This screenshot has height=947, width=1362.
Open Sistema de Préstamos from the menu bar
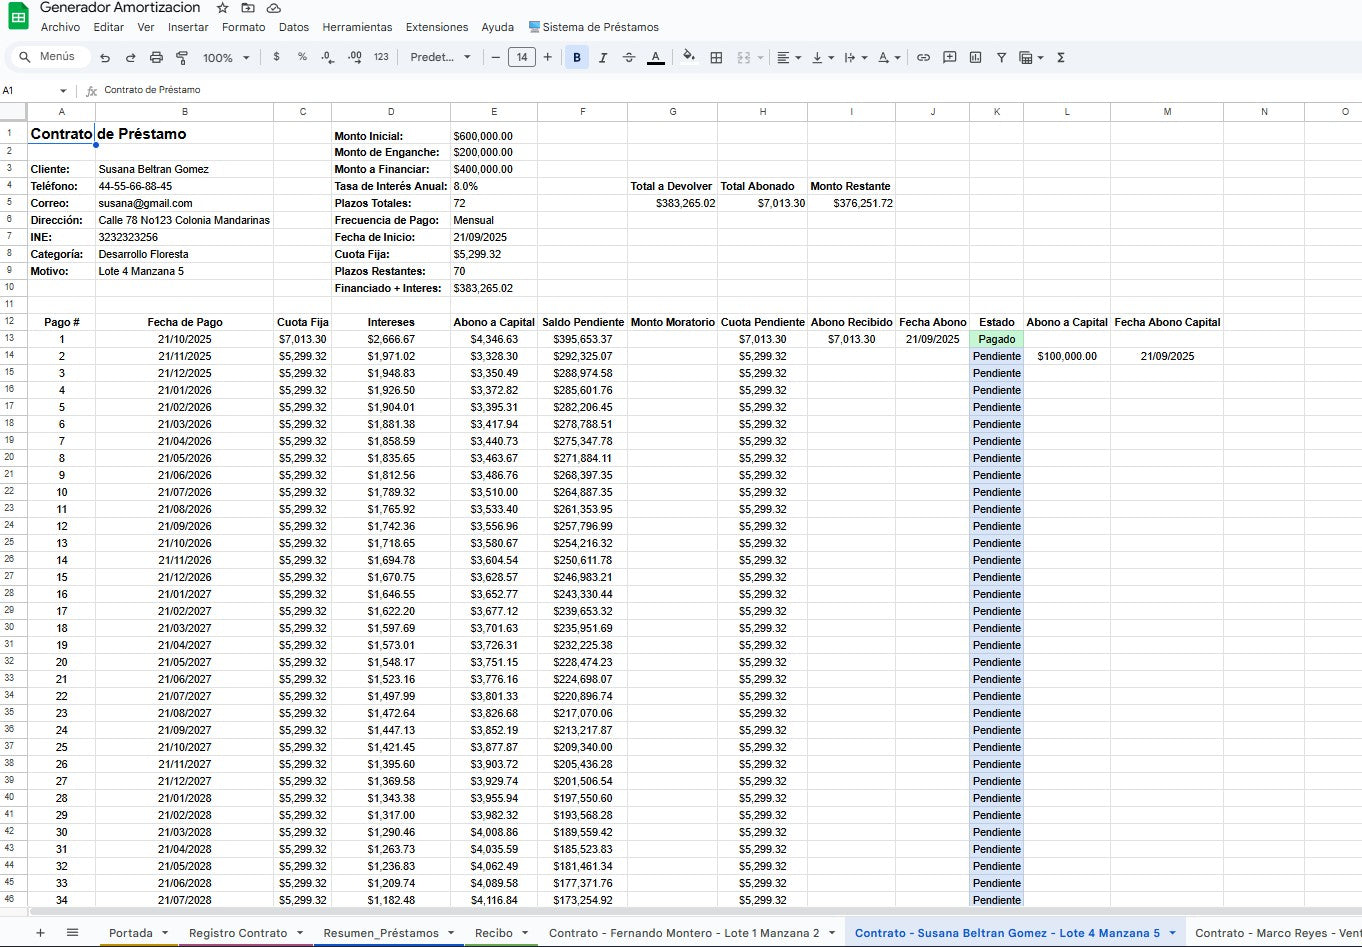(x=594, y=27)
